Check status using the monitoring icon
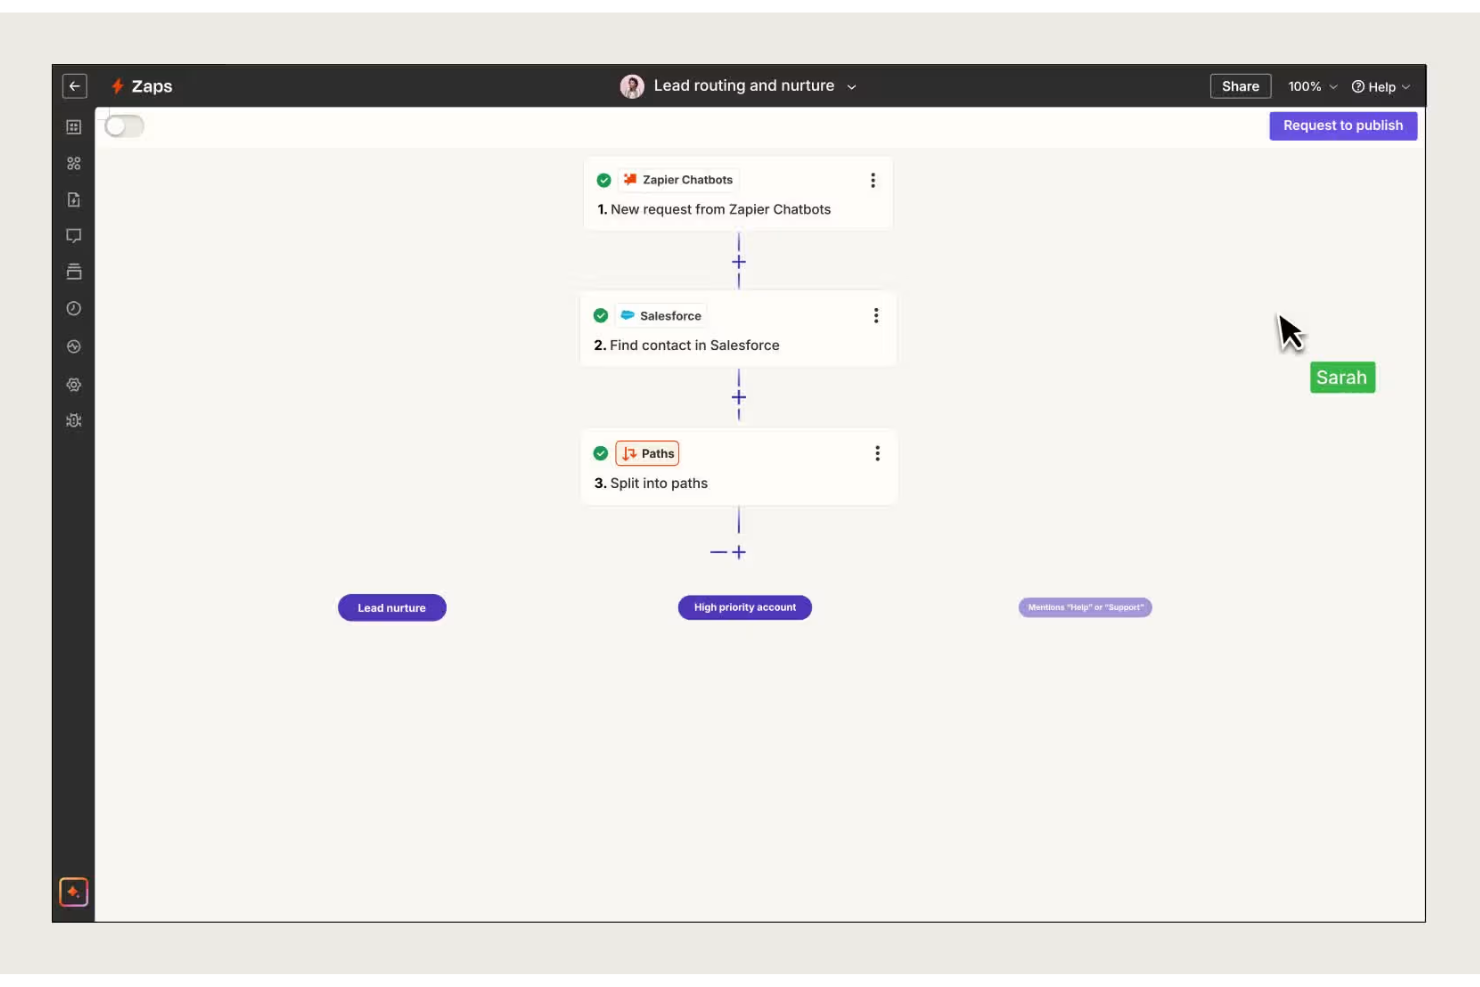 point(73,347)
